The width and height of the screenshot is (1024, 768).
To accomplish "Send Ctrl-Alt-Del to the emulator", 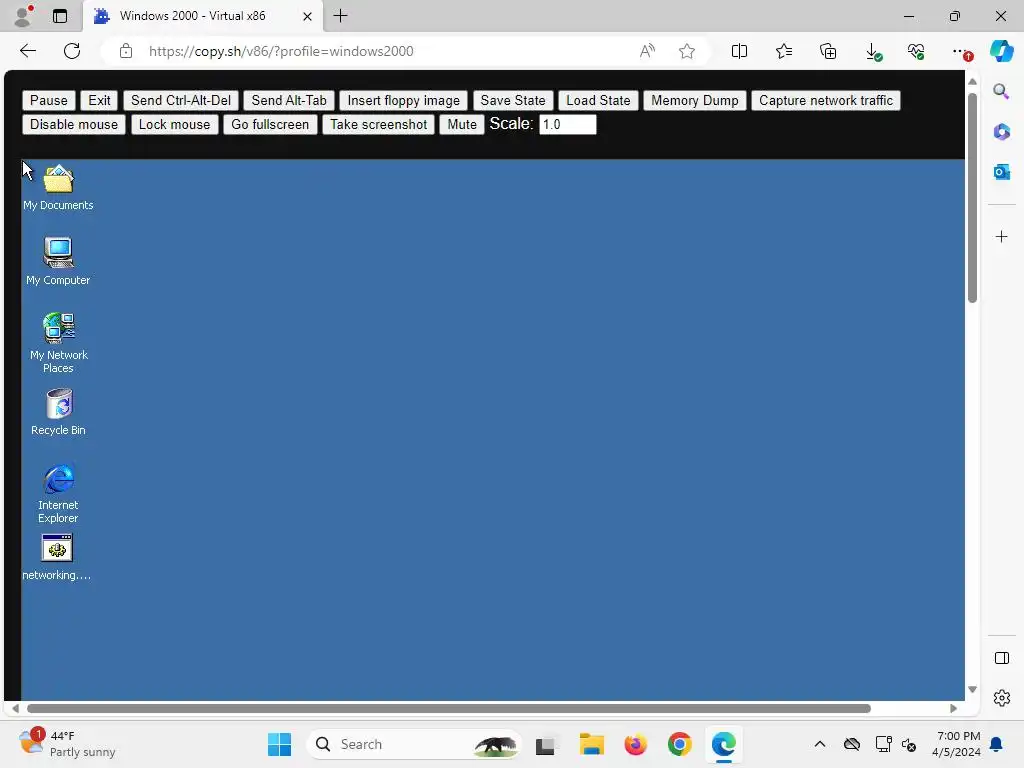I will (181, 101).
